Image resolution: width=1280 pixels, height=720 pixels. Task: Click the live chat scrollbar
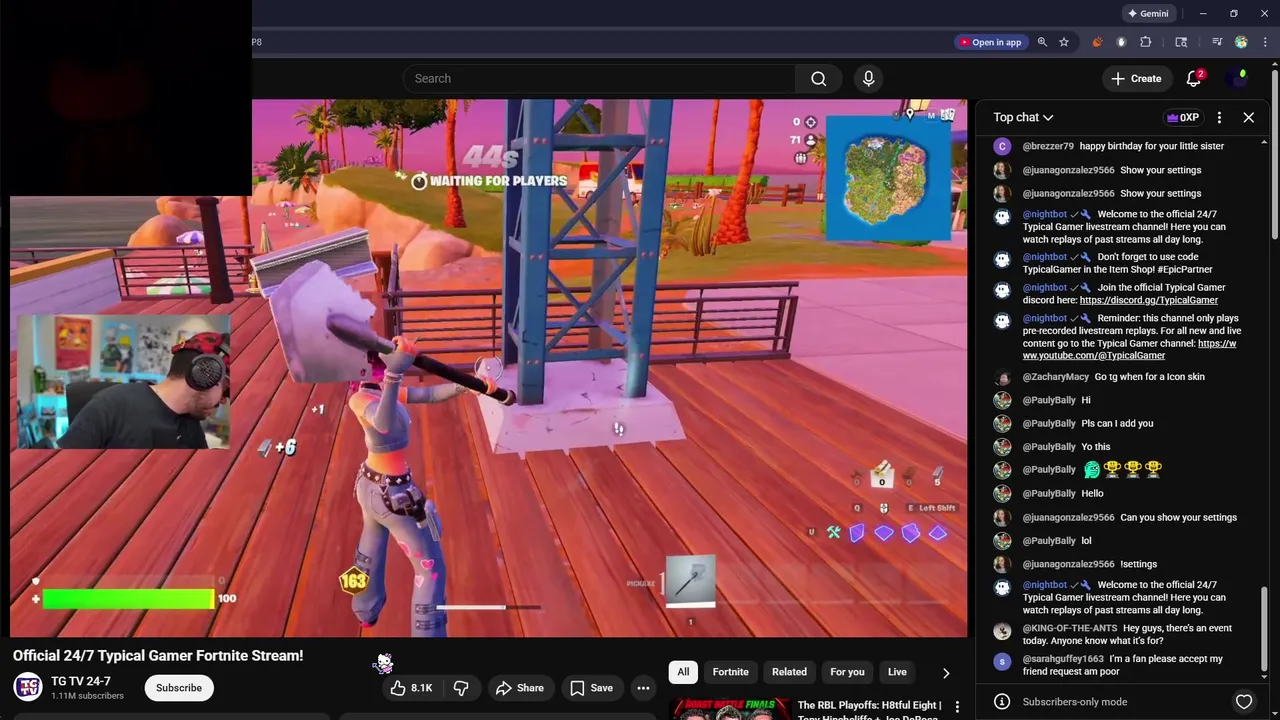(1264, 630)
